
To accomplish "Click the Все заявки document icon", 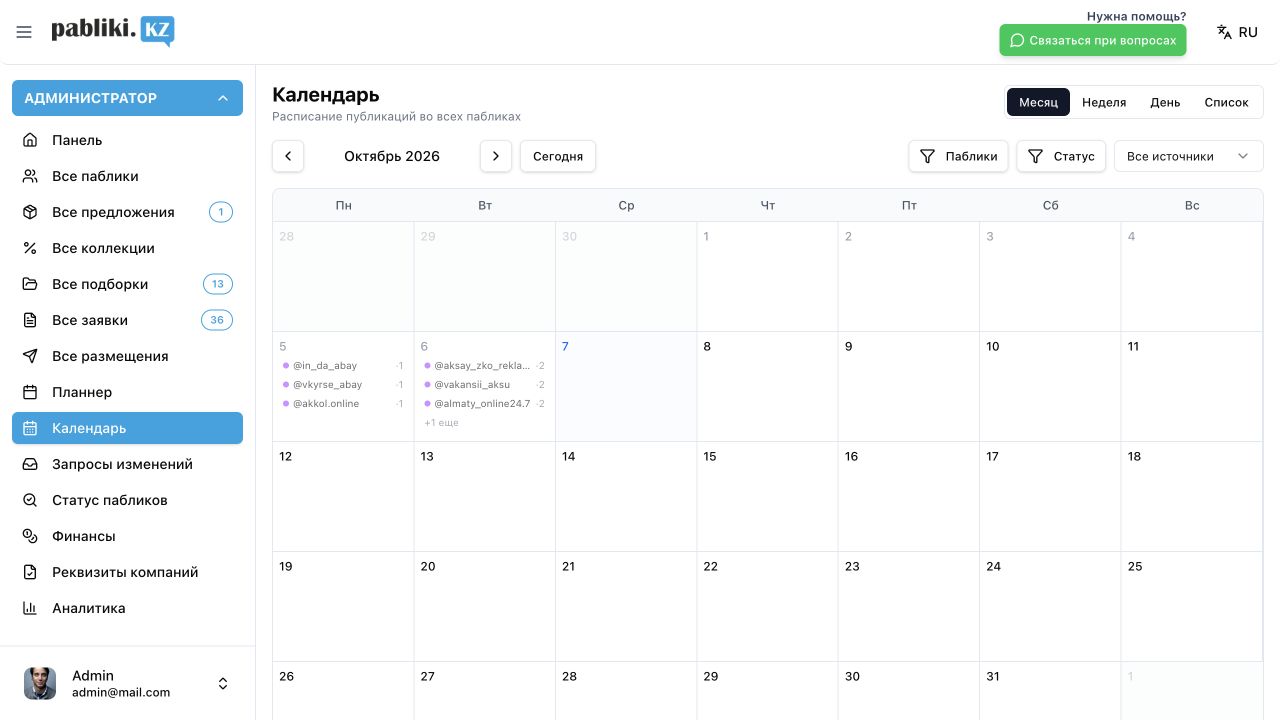I will tap(30, 320).
